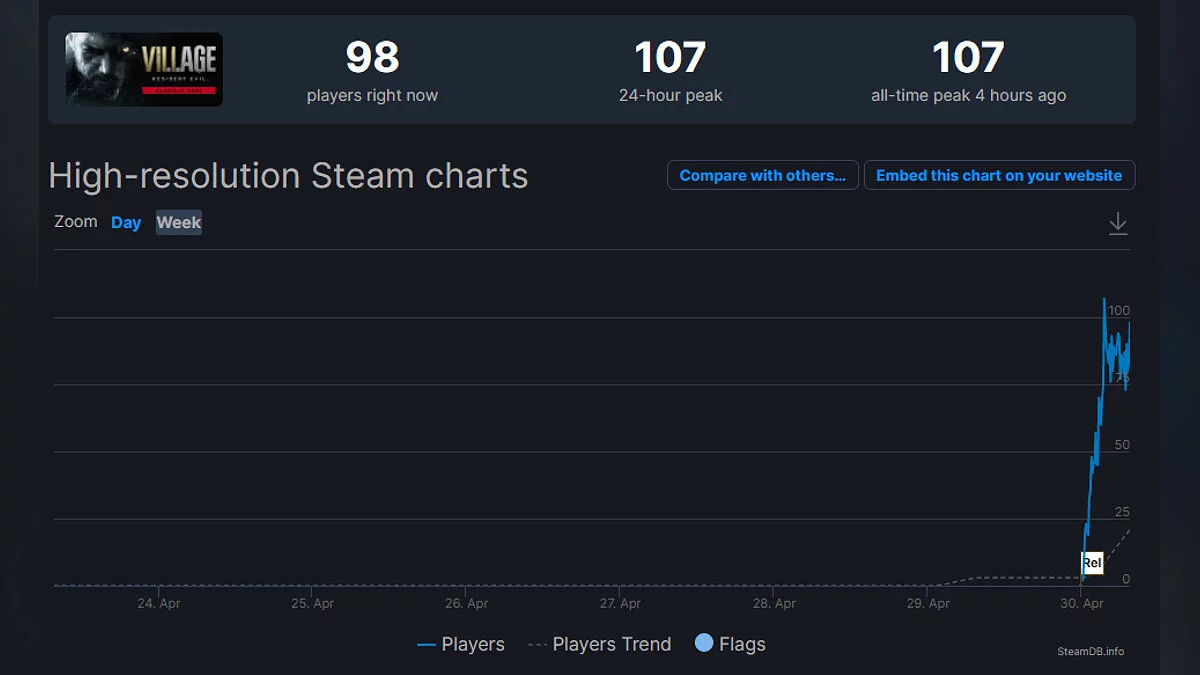This screenshot has width=1200, height=675.
Task: Download the chart using the export icon
Action: point(1118,224)
